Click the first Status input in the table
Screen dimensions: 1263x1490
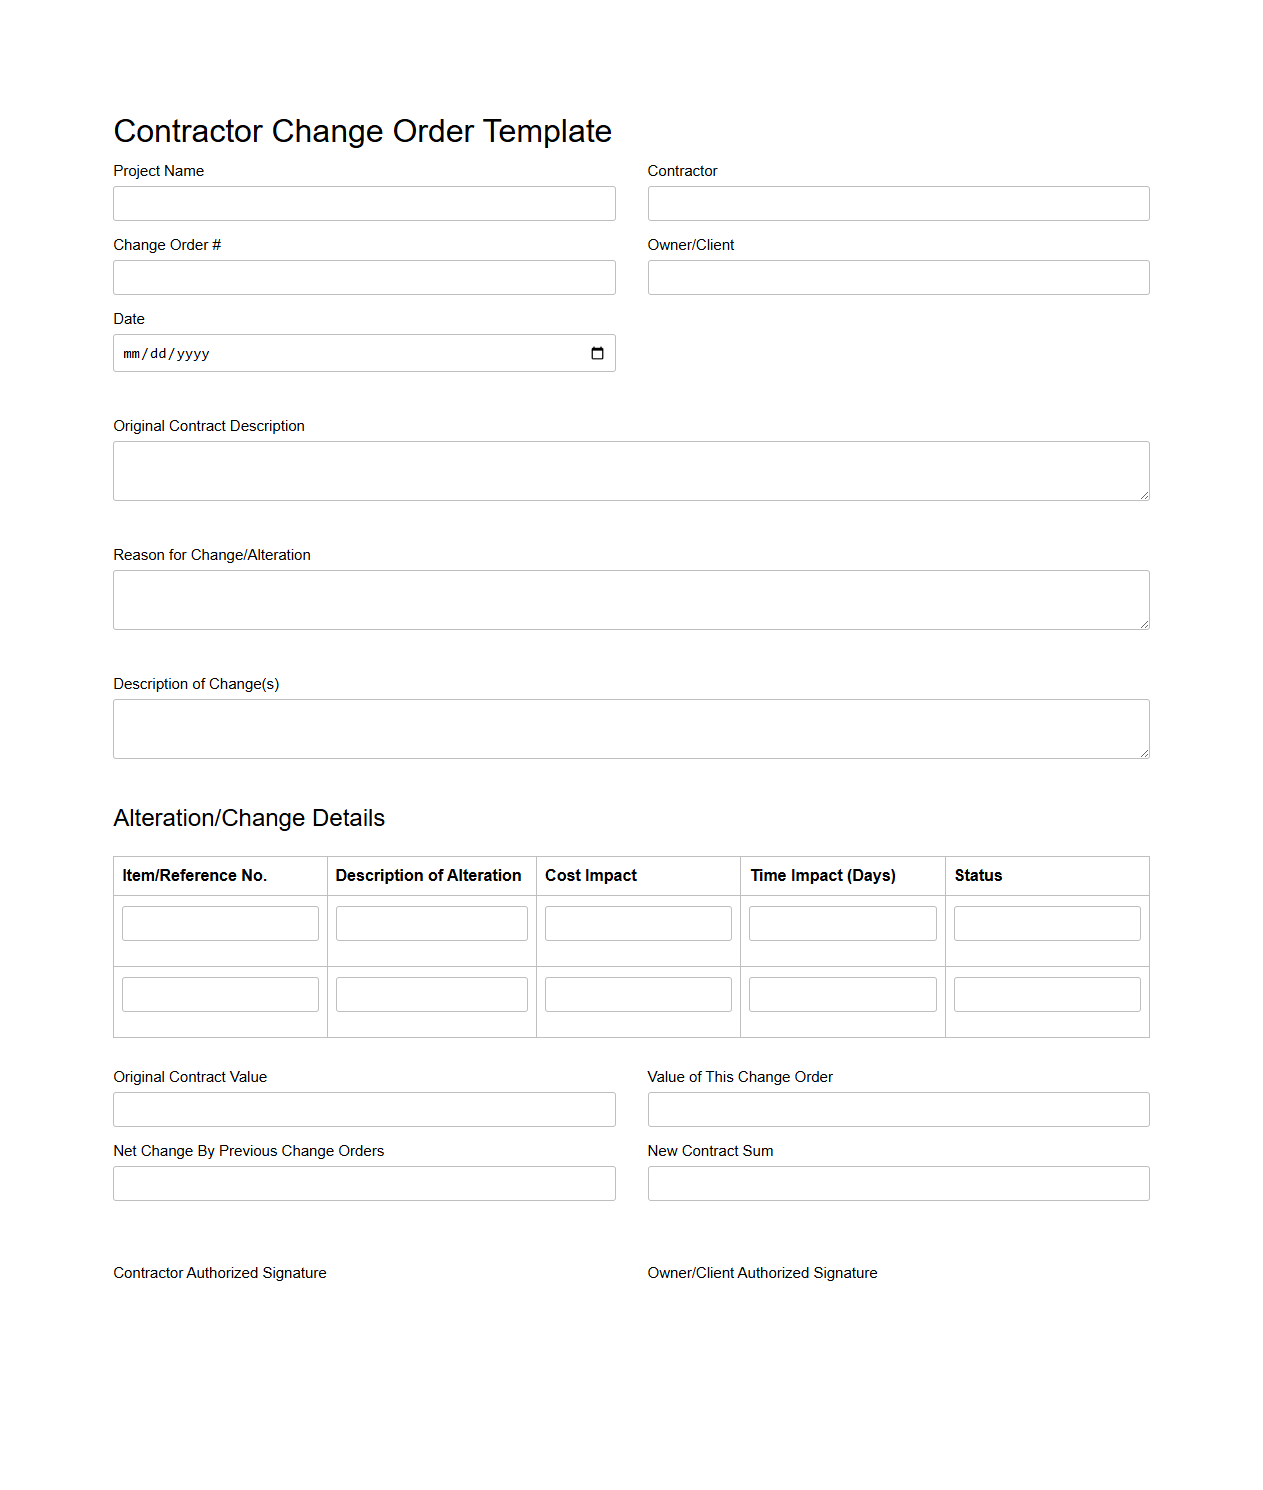[x=1046, y=922]
